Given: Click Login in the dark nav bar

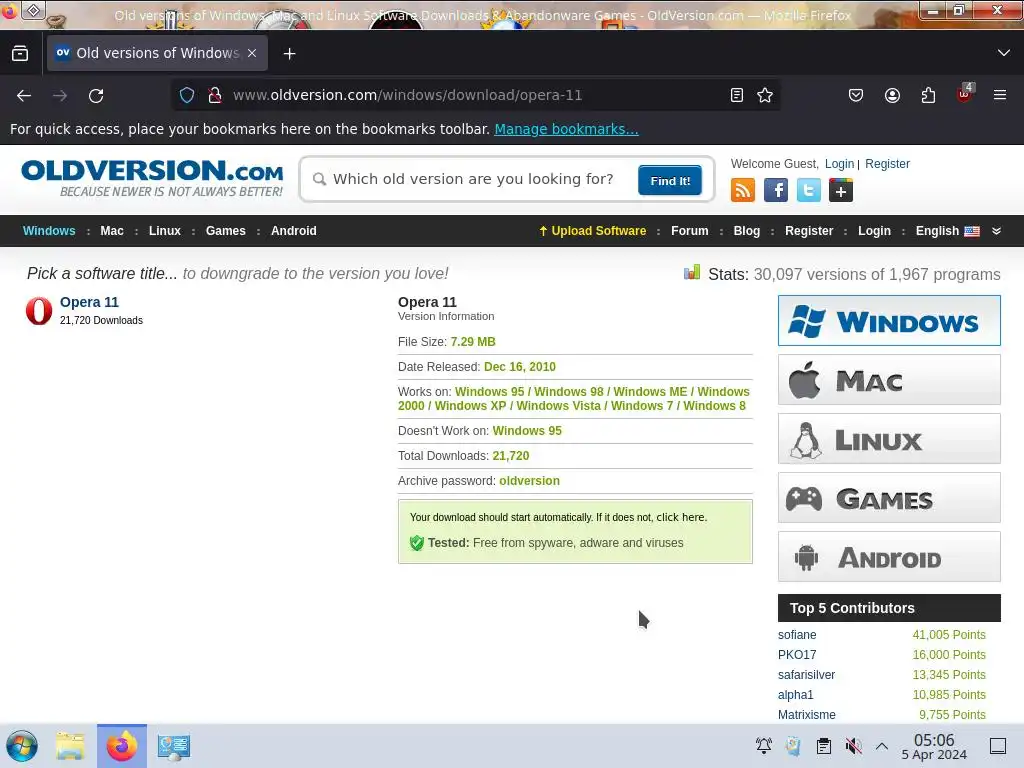Looking at the screenshot, I should [874, 231].
